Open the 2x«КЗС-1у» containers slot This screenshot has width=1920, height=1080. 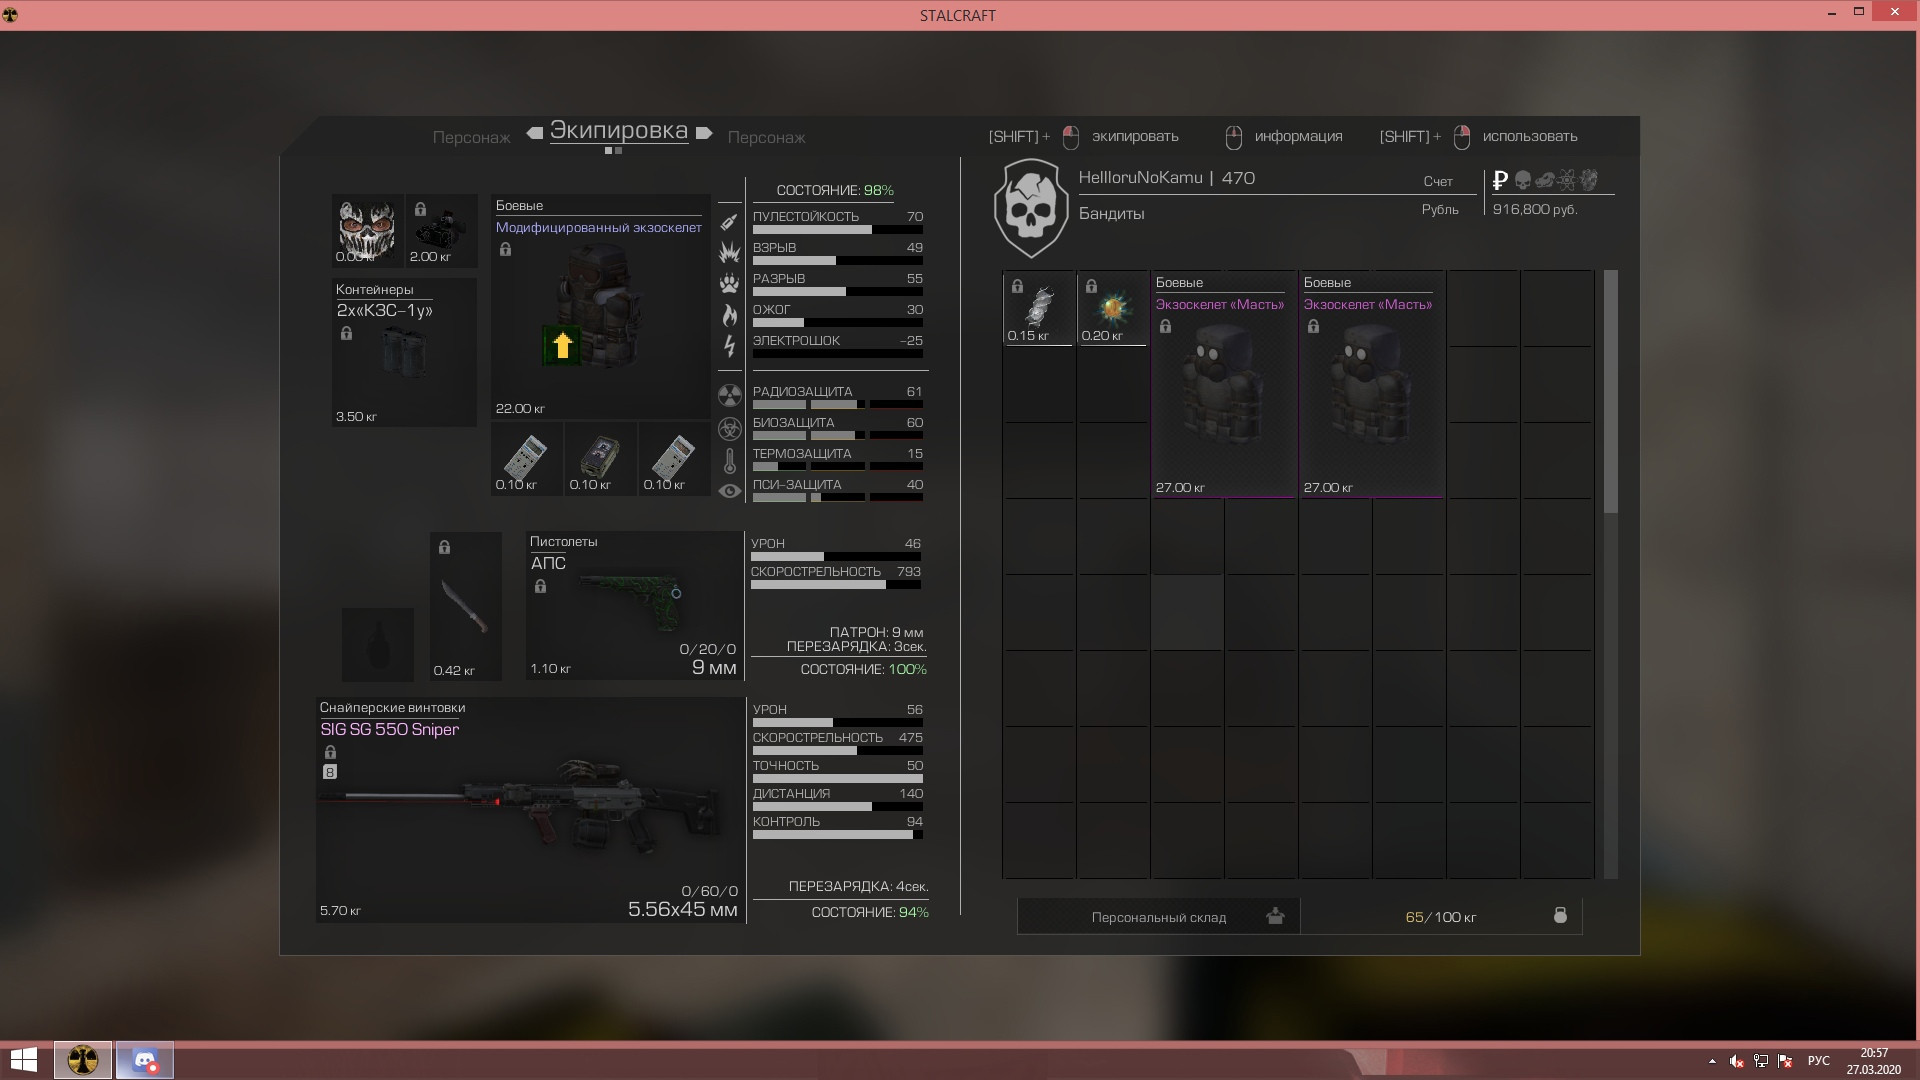pyautogui.click(x=404, y=352)
